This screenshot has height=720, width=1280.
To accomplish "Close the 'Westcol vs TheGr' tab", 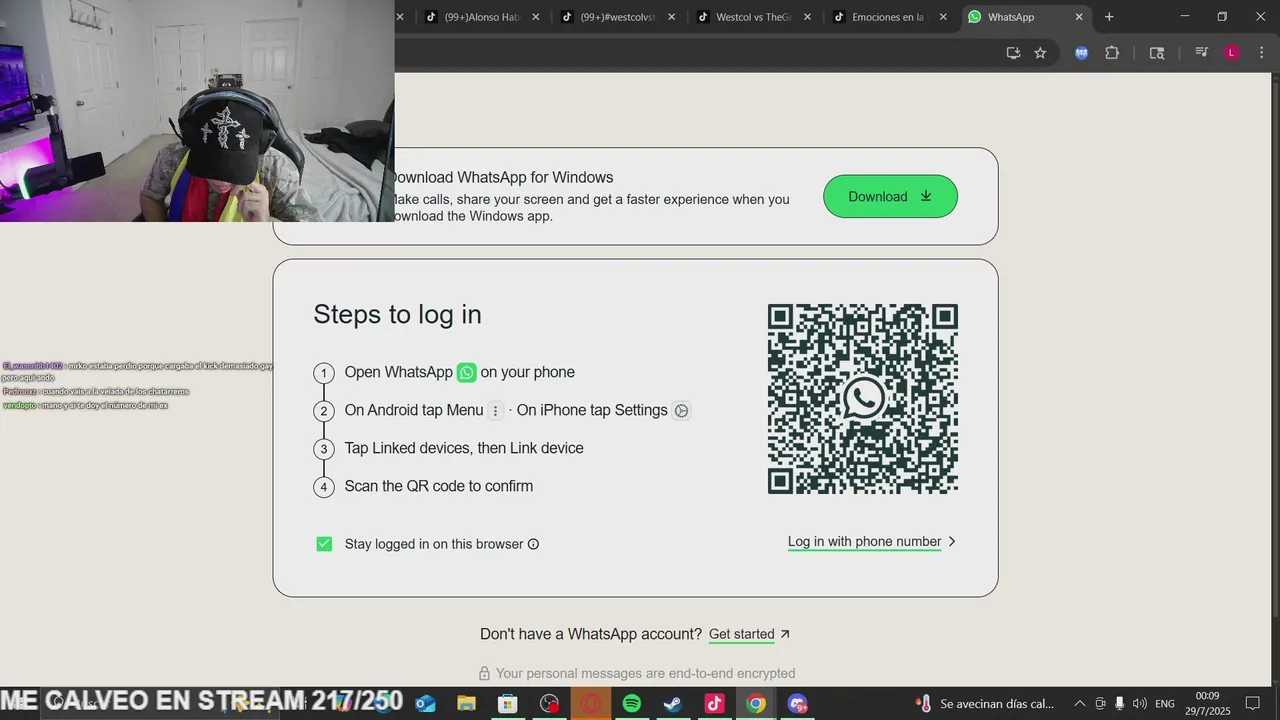I will 807,17.
